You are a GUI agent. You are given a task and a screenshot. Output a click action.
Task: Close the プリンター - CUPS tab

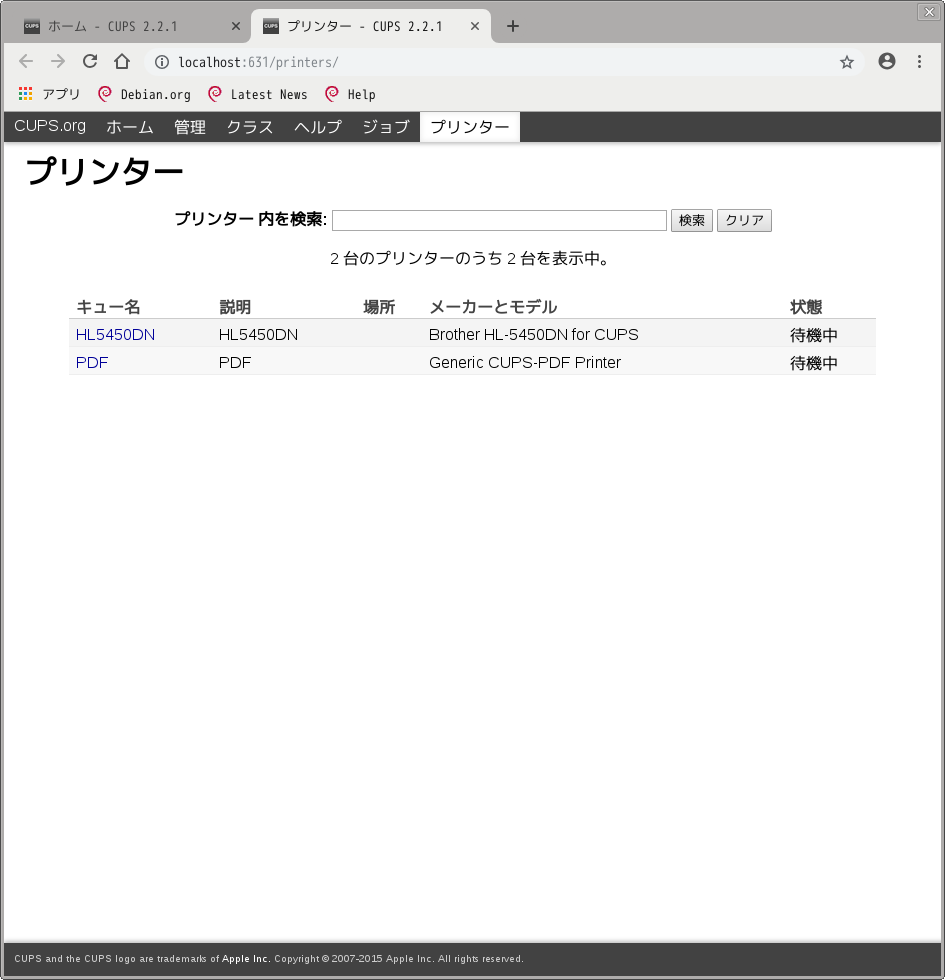pyautogui.click(x=475, y=26)
